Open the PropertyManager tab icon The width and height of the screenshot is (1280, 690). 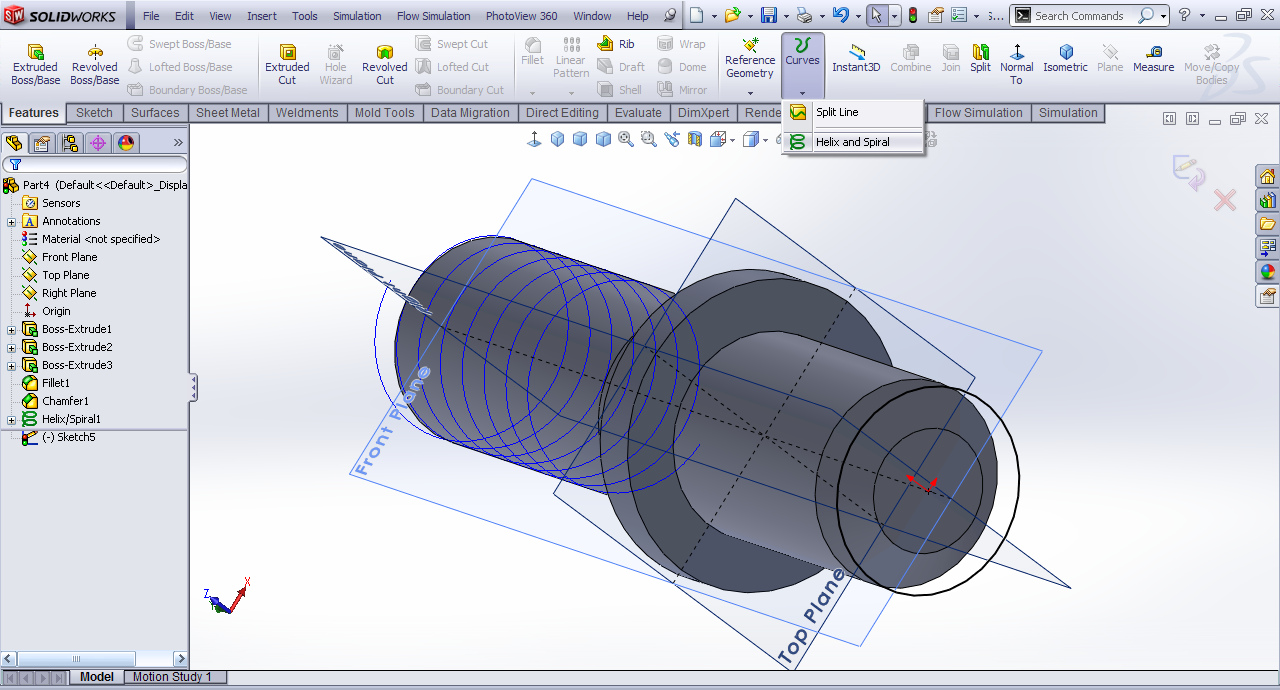click(x=42, y=143)
